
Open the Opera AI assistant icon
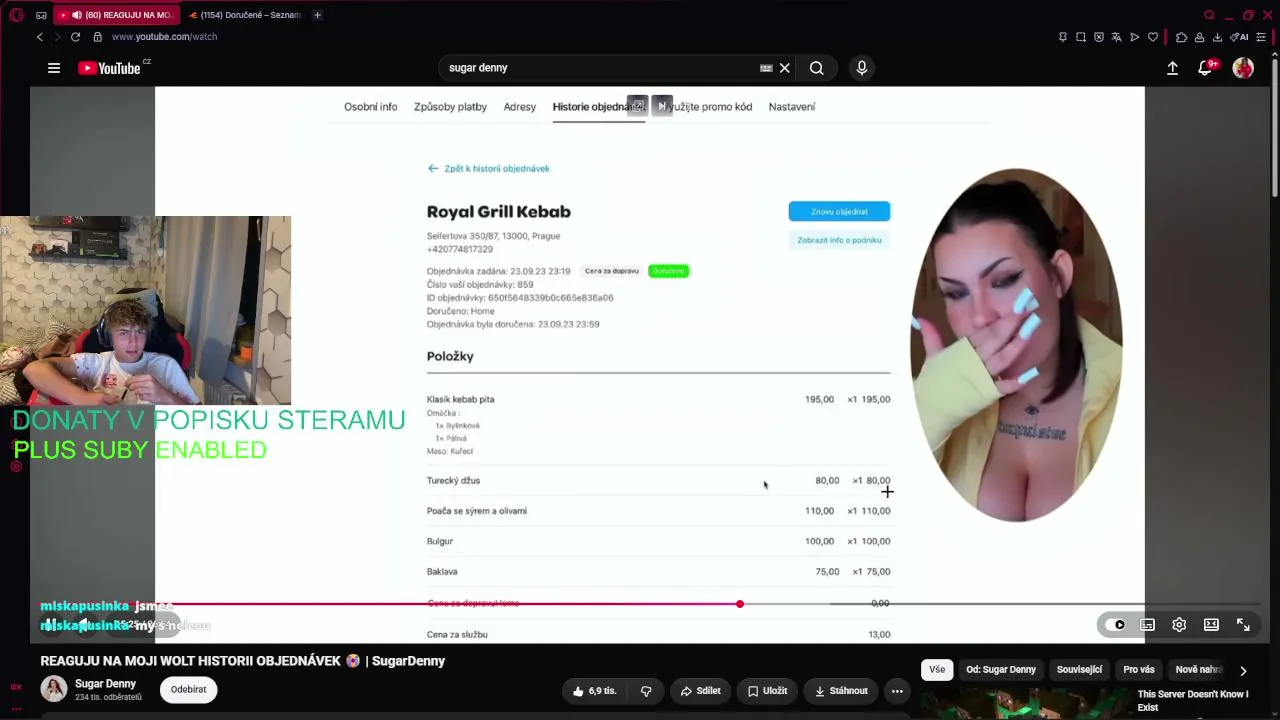pos(1239,37)
